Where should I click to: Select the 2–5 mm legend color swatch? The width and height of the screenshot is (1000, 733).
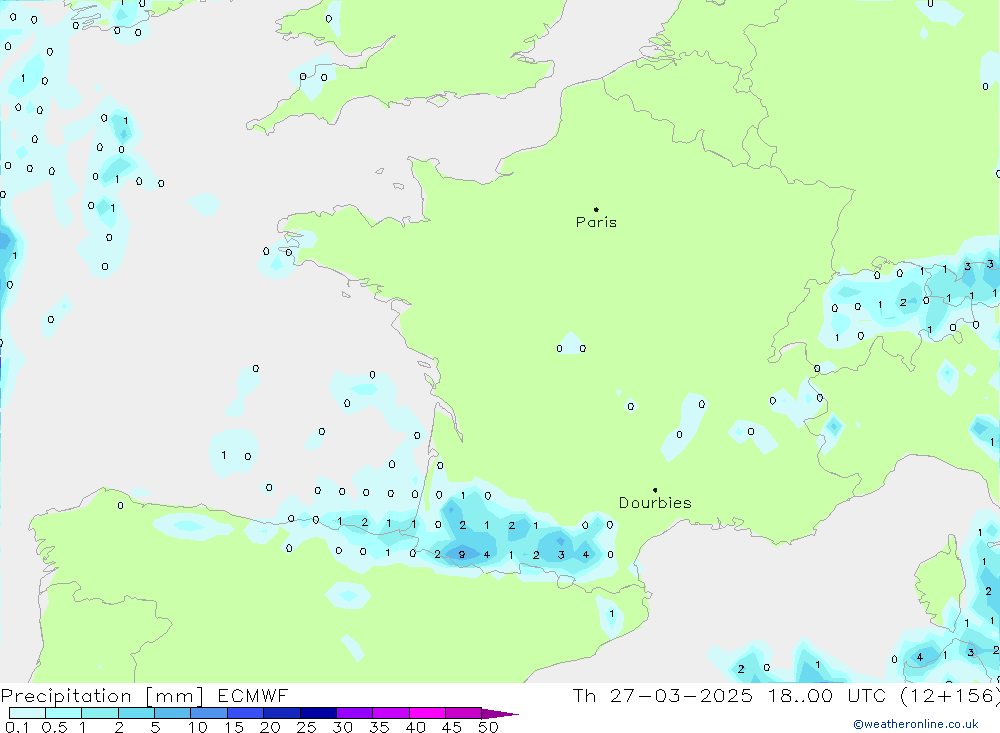click(136, 713)
